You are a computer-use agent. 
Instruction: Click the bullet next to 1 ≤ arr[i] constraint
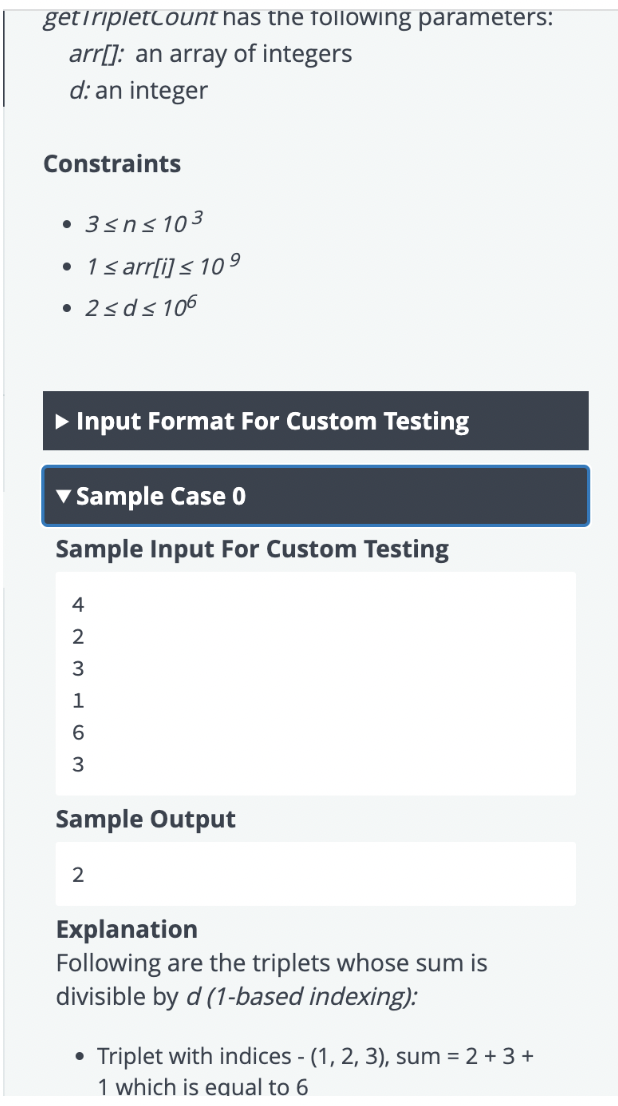tap(68, 264)
